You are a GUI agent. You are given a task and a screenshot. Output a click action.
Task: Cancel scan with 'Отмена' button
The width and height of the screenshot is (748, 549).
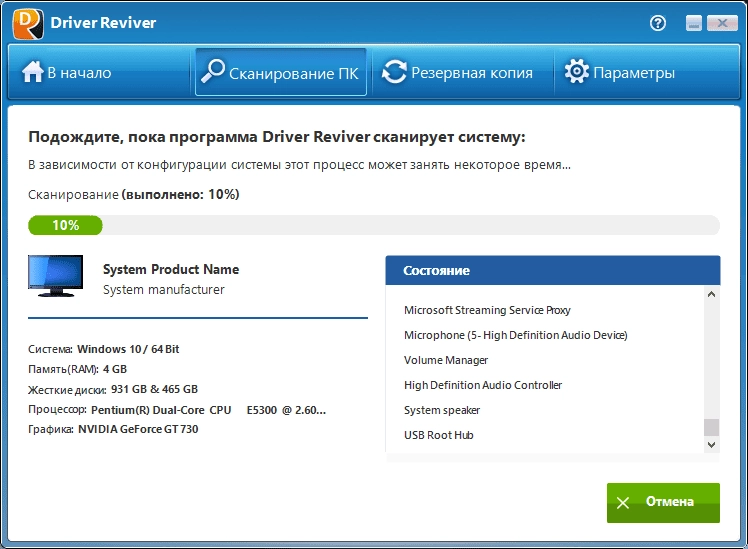point(663,503)
